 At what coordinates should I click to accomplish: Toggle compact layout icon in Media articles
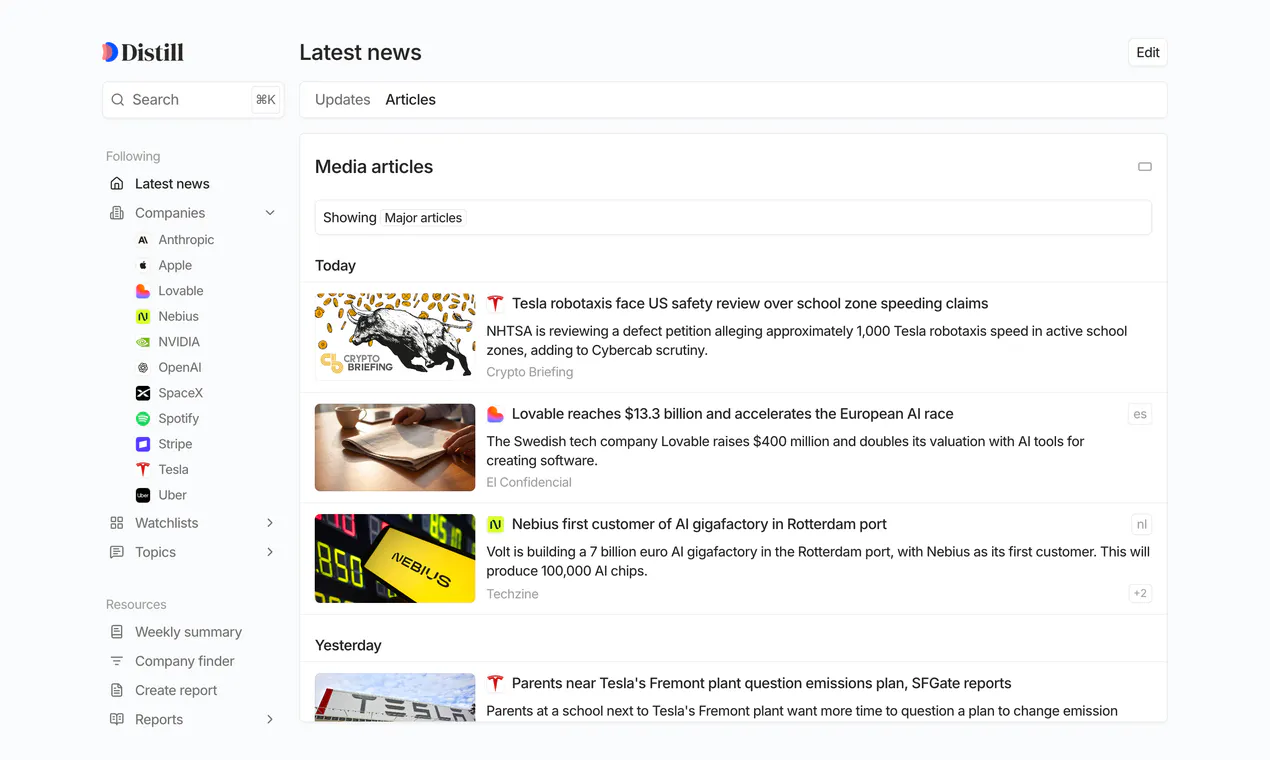(1145, 167)
